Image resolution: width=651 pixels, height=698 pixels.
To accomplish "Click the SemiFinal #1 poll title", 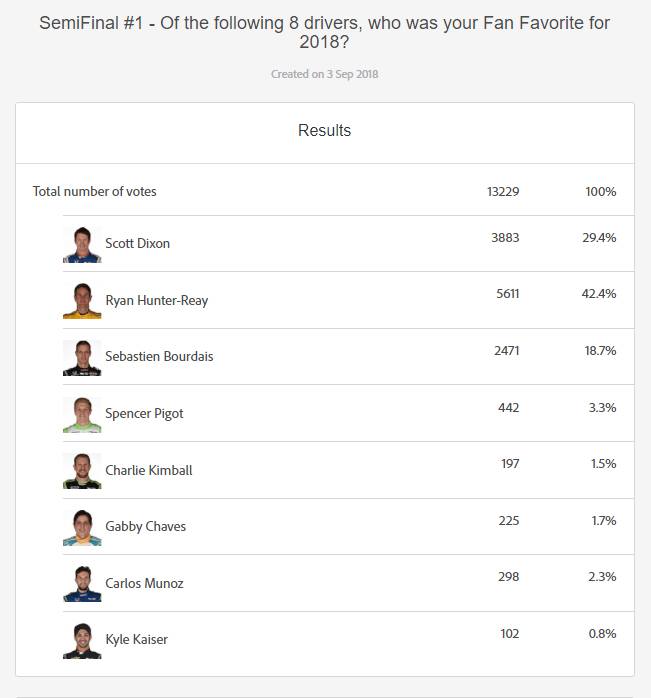I will [x=325, y=32].
